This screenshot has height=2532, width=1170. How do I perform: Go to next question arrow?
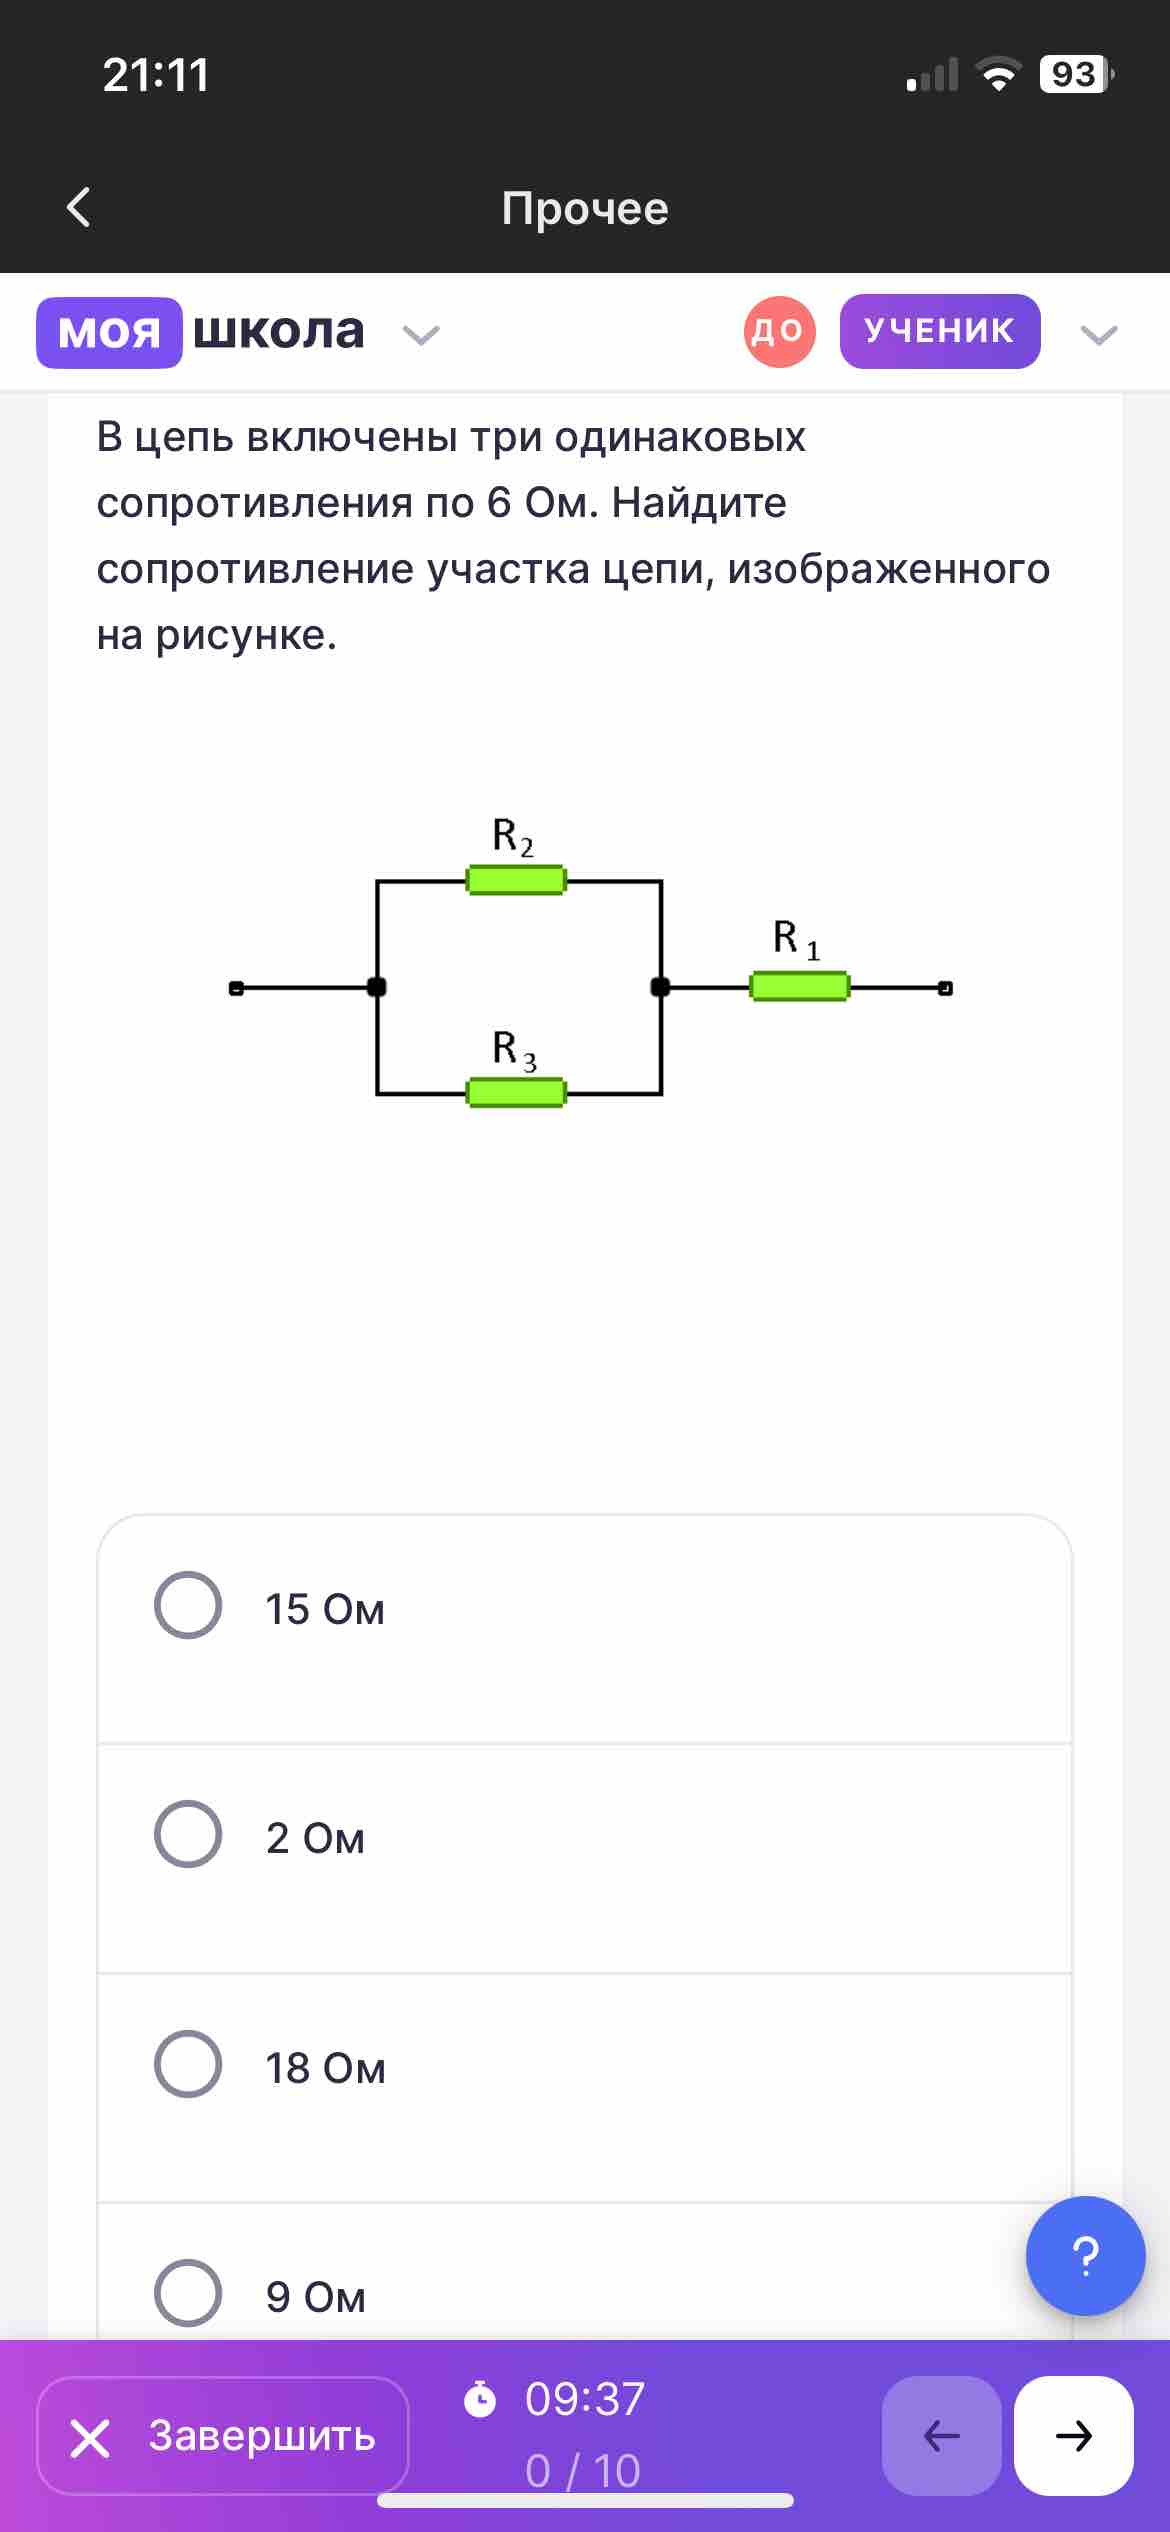coord(1073,2435)
